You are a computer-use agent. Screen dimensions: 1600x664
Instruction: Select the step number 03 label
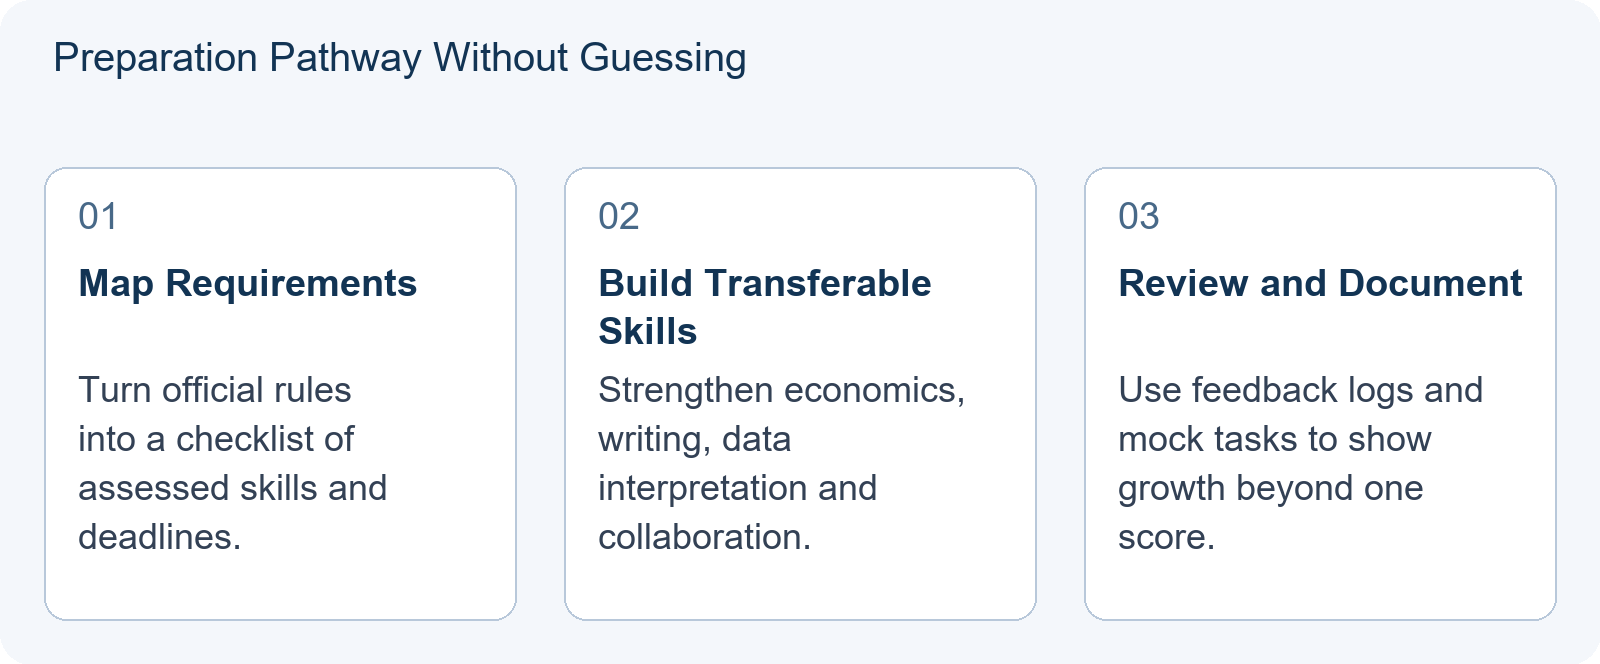tap(1139, 216)
